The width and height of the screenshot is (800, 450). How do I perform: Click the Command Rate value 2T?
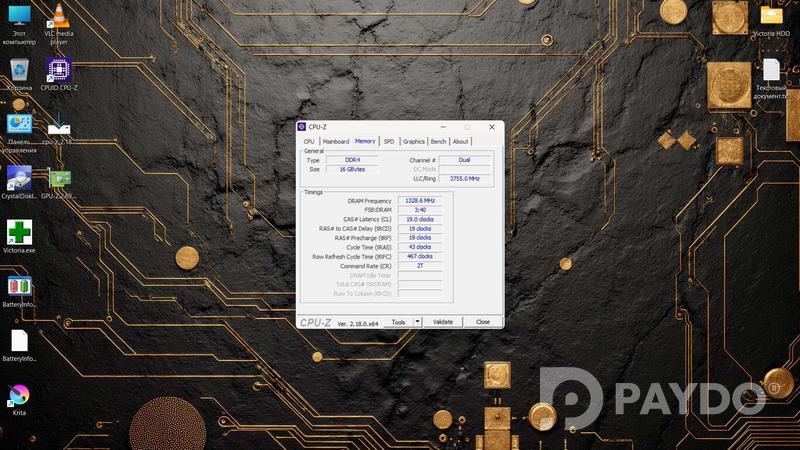(420, 266)
